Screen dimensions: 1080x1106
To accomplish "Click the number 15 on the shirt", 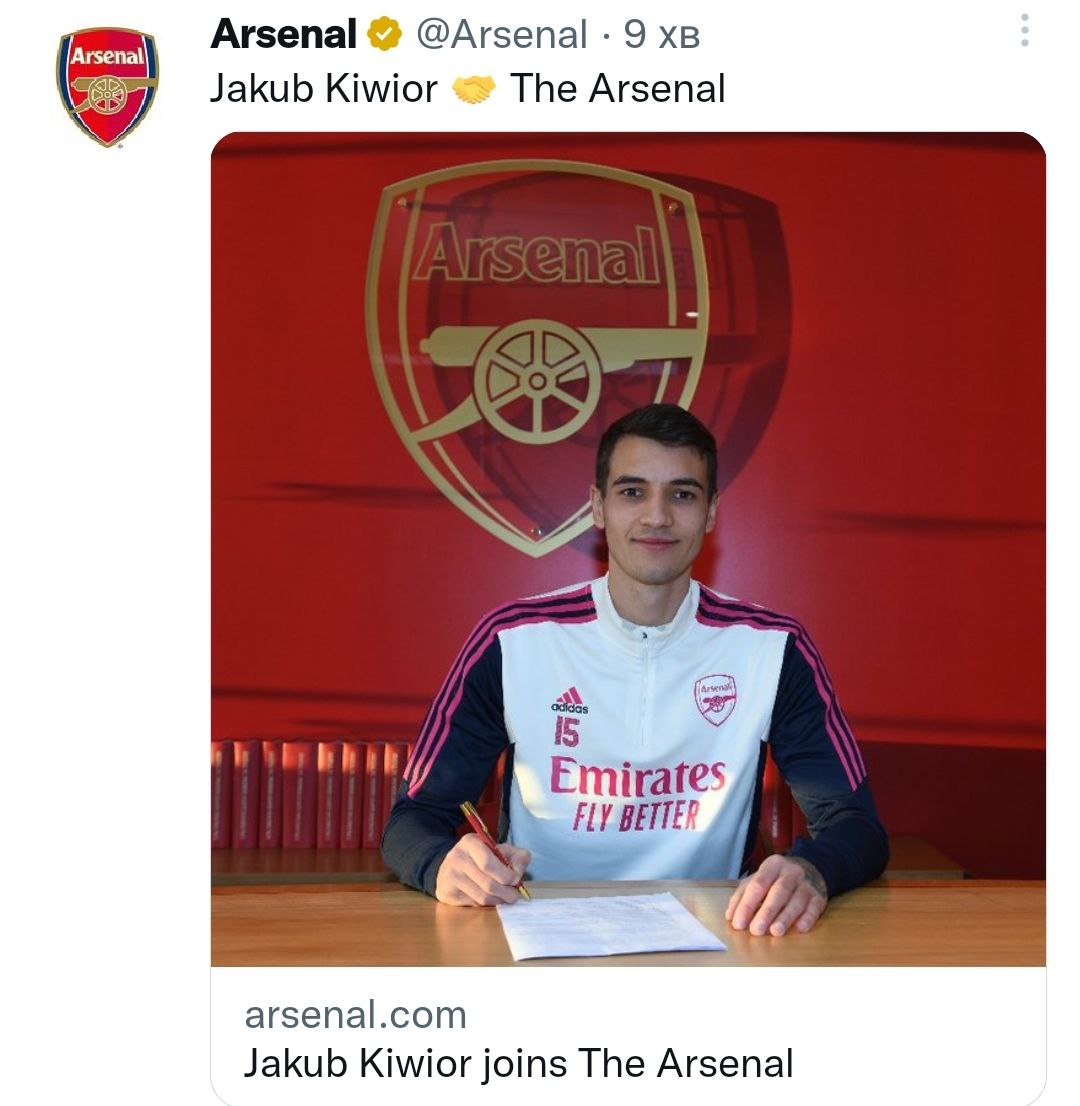I will click(x=566, y=734).
